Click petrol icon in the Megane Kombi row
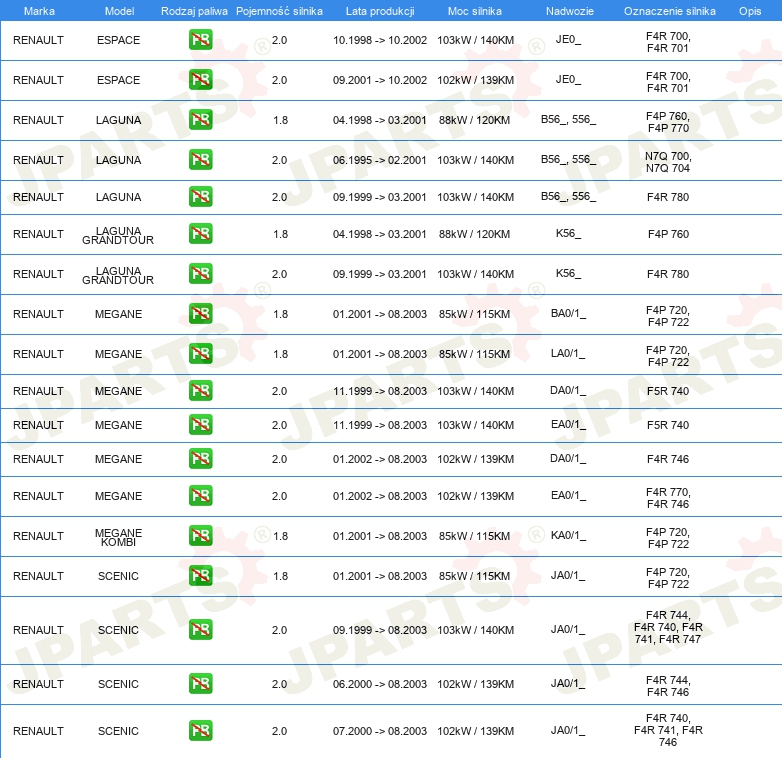782x758 pixels. pyautogui.click(x=200, y=536)
